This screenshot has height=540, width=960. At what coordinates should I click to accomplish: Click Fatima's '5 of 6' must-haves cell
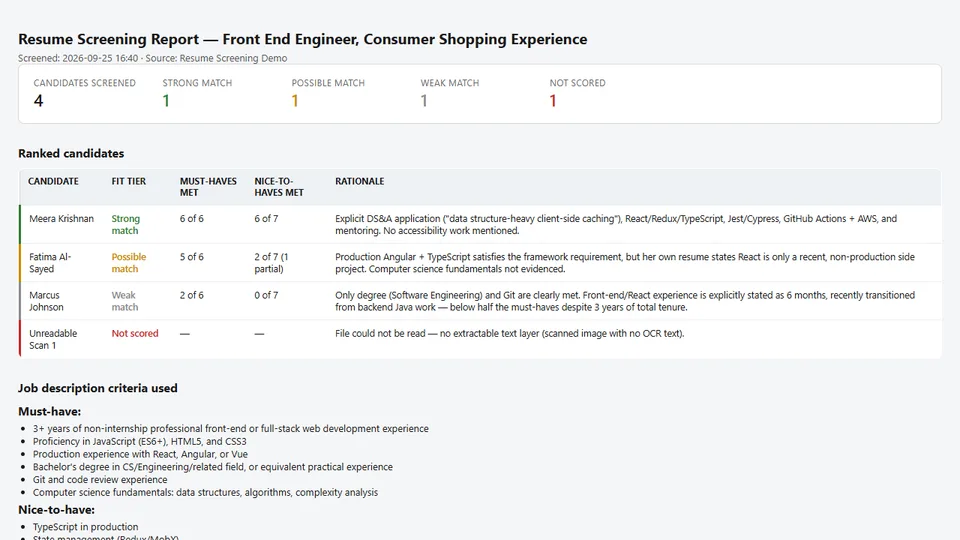click(192, 257)
